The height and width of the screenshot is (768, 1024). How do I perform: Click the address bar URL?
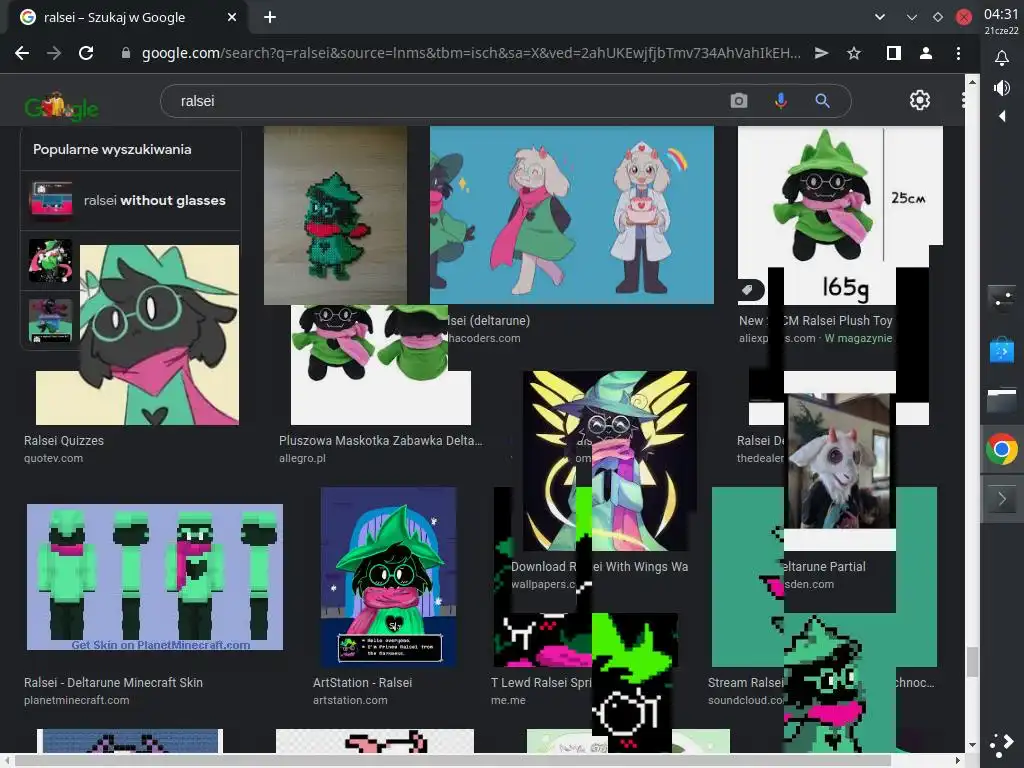tap(470, 54)
